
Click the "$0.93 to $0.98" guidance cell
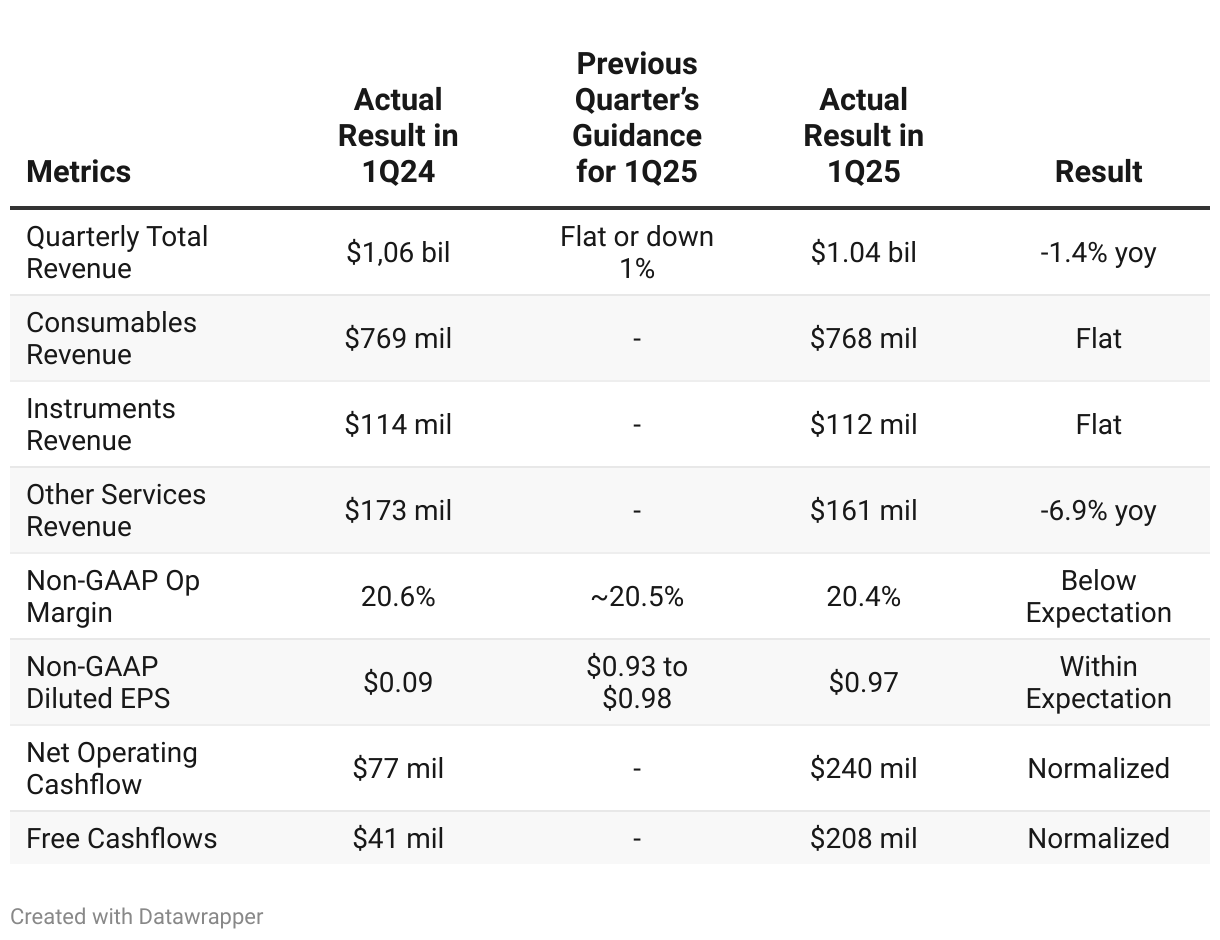coord(637,682)
